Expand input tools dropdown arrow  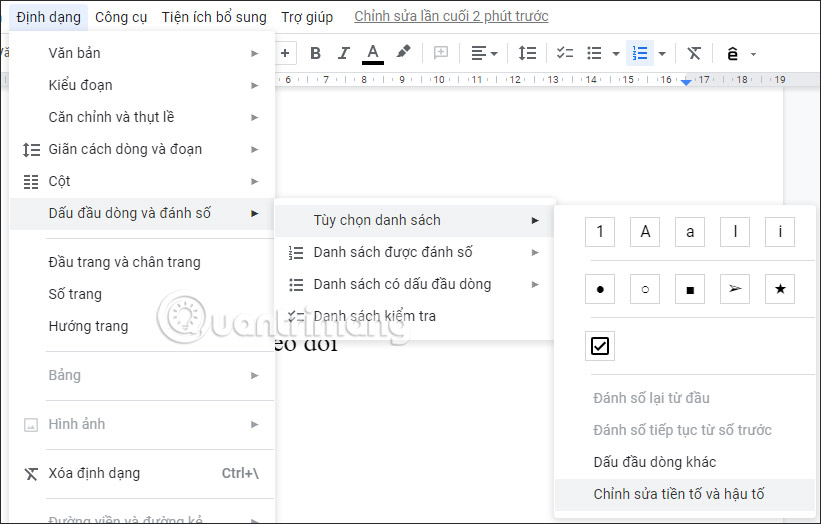click(753, 54)
